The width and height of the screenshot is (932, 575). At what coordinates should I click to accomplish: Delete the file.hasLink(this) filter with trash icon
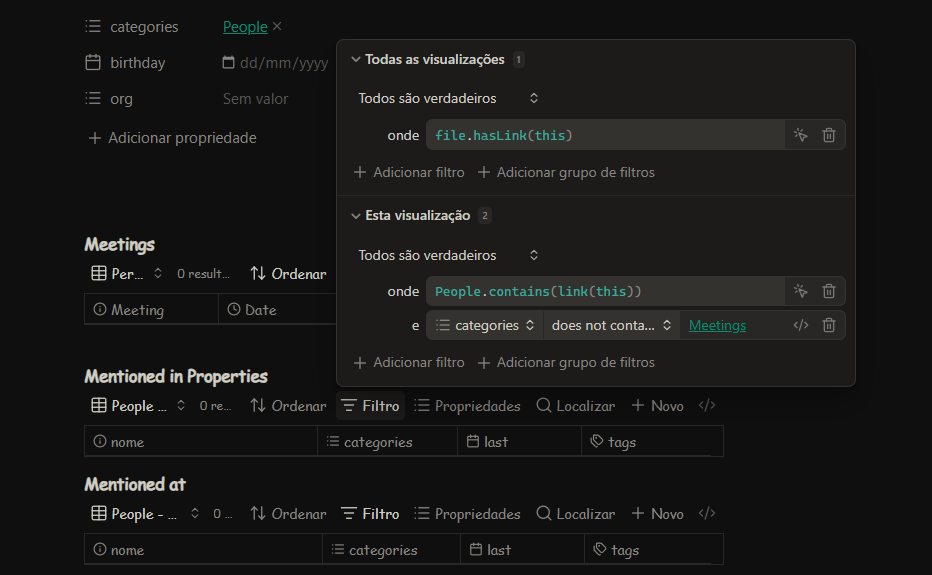tap(828, 135)
